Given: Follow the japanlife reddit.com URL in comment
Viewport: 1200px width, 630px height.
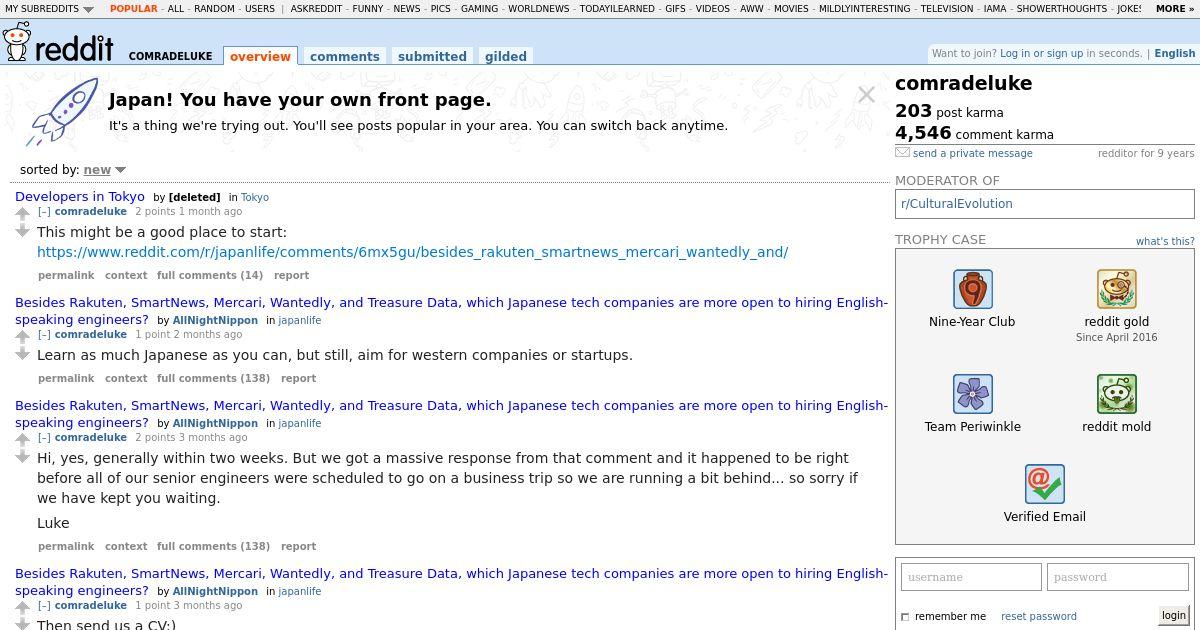Looking at the screenshot, I should pyautogui.click(x=412, y=252).
